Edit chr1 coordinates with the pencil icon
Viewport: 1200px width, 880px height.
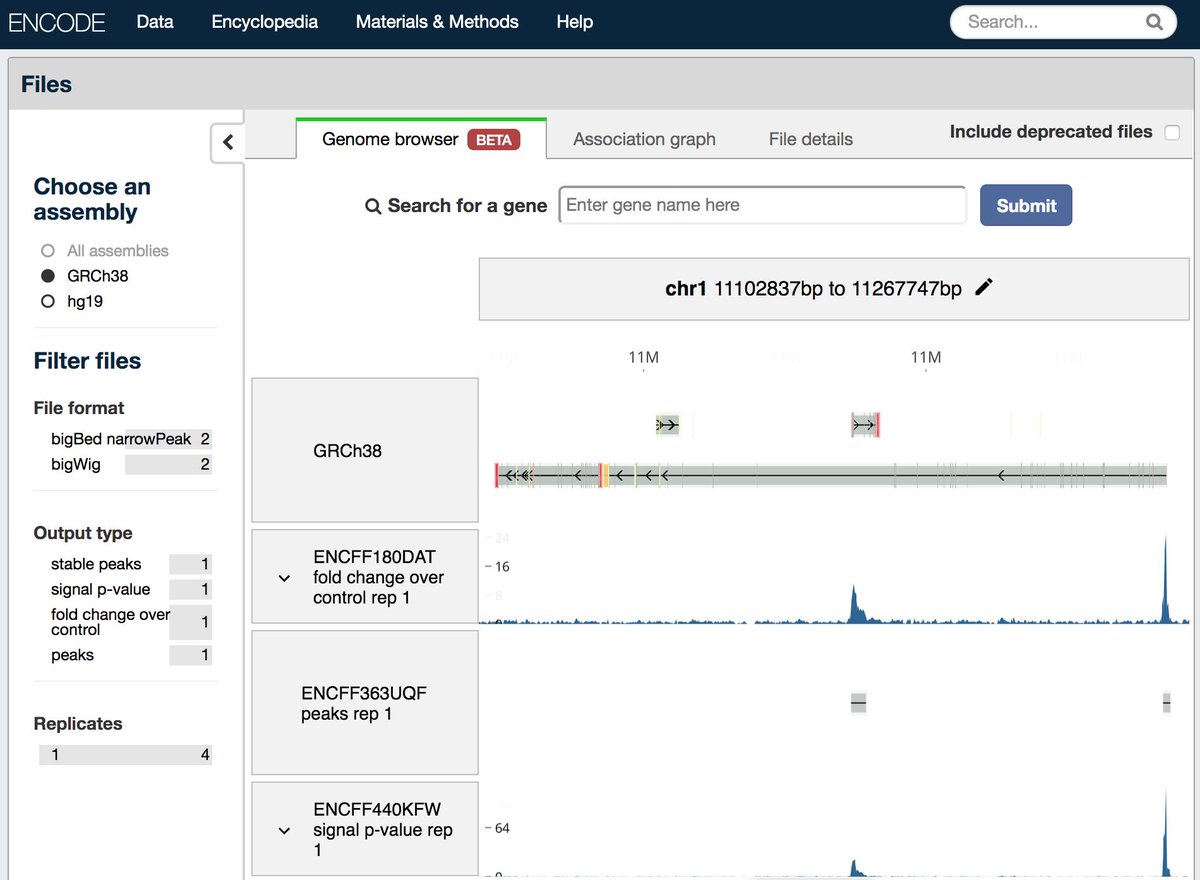[x=984, y=288]
